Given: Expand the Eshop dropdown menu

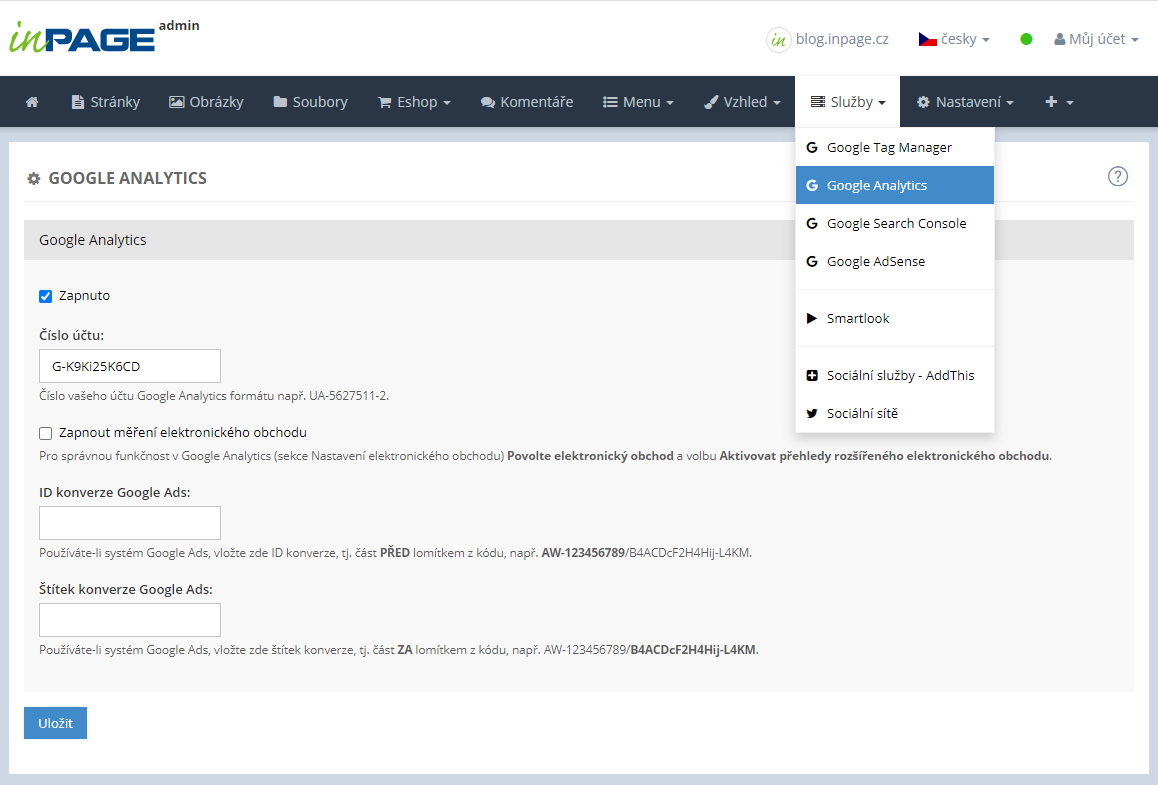Looking at the screenshot, I should coord(414,102).
